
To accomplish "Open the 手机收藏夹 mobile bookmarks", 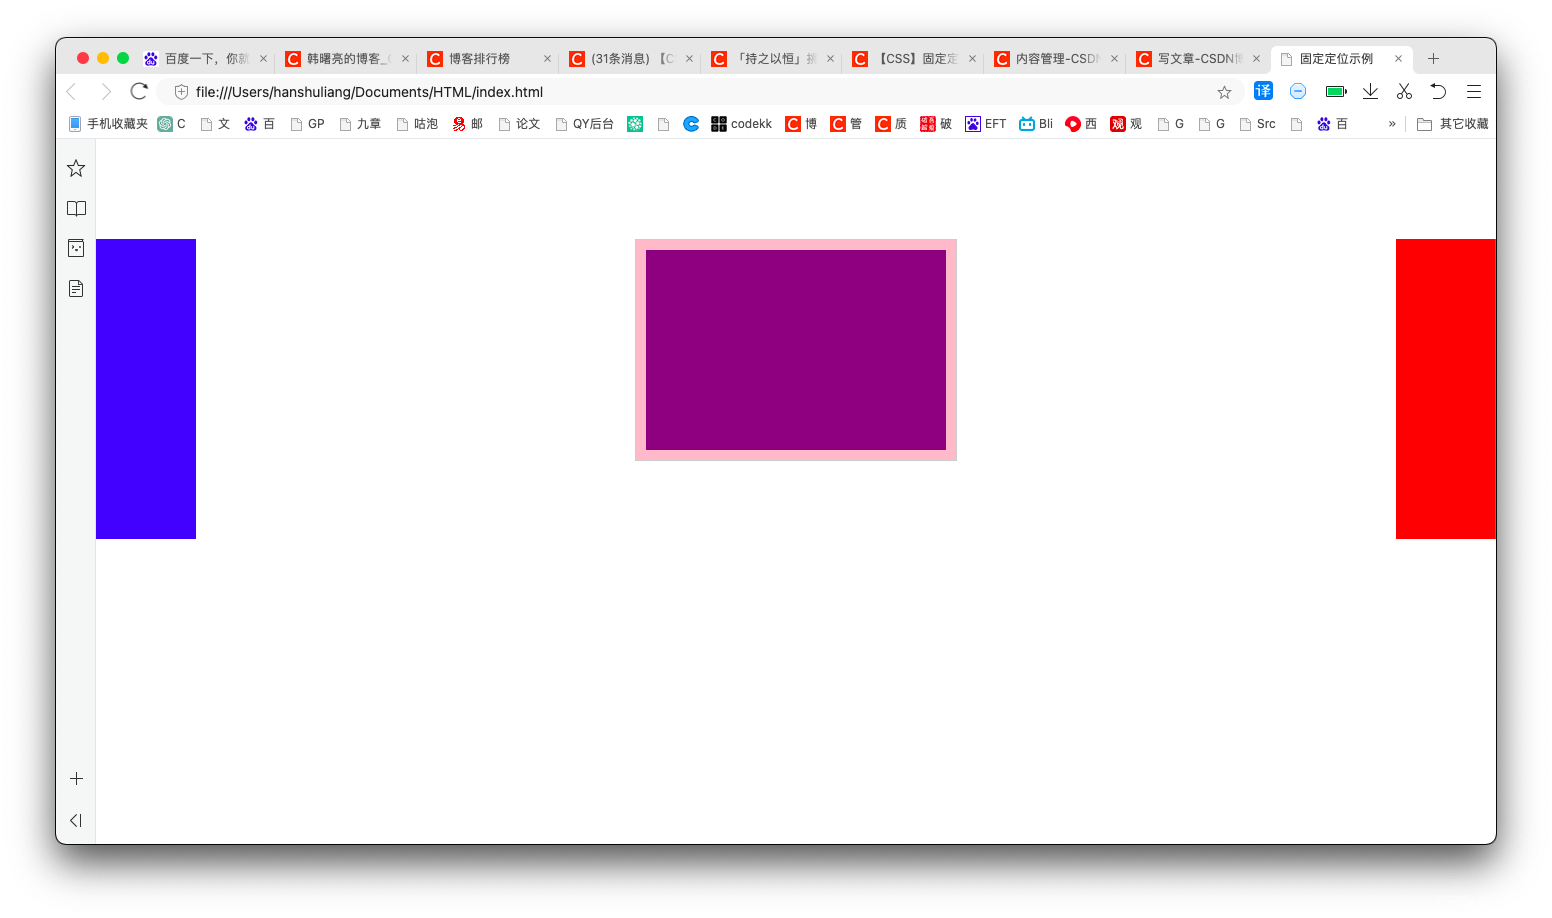I will coord(107,124).
